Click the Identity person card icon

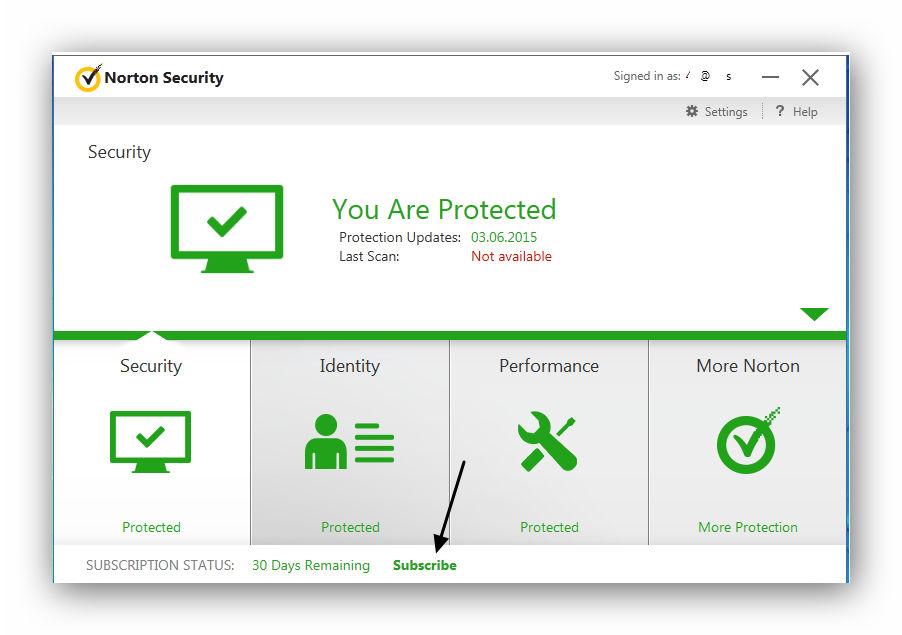[x=349, y=442]
